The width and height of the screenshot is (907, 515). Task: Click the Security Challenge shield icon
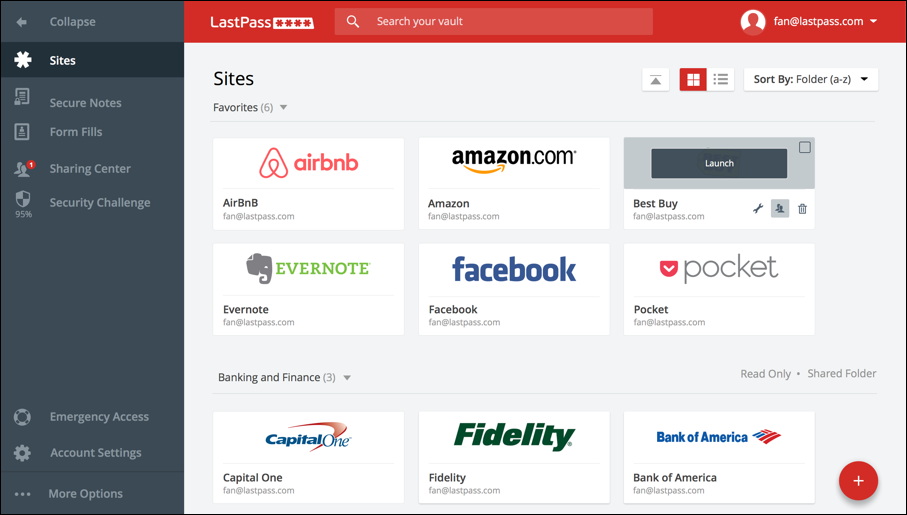click(23, 199)
